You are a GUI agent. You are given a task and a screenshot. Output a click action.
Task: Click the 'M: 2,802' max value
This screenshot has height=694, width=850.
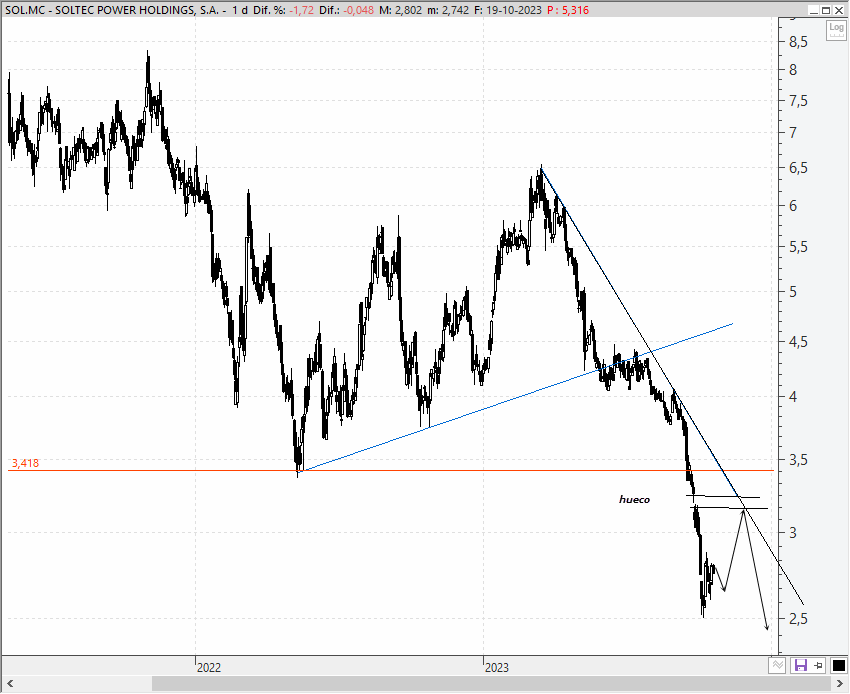pyautogui.click(x=400, y=10)
